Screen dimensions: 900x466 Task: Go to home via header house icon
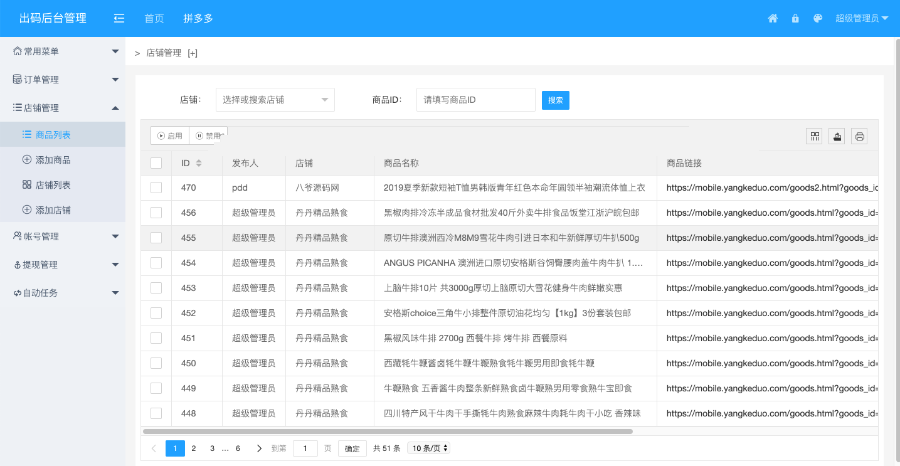tap(773, 18)
